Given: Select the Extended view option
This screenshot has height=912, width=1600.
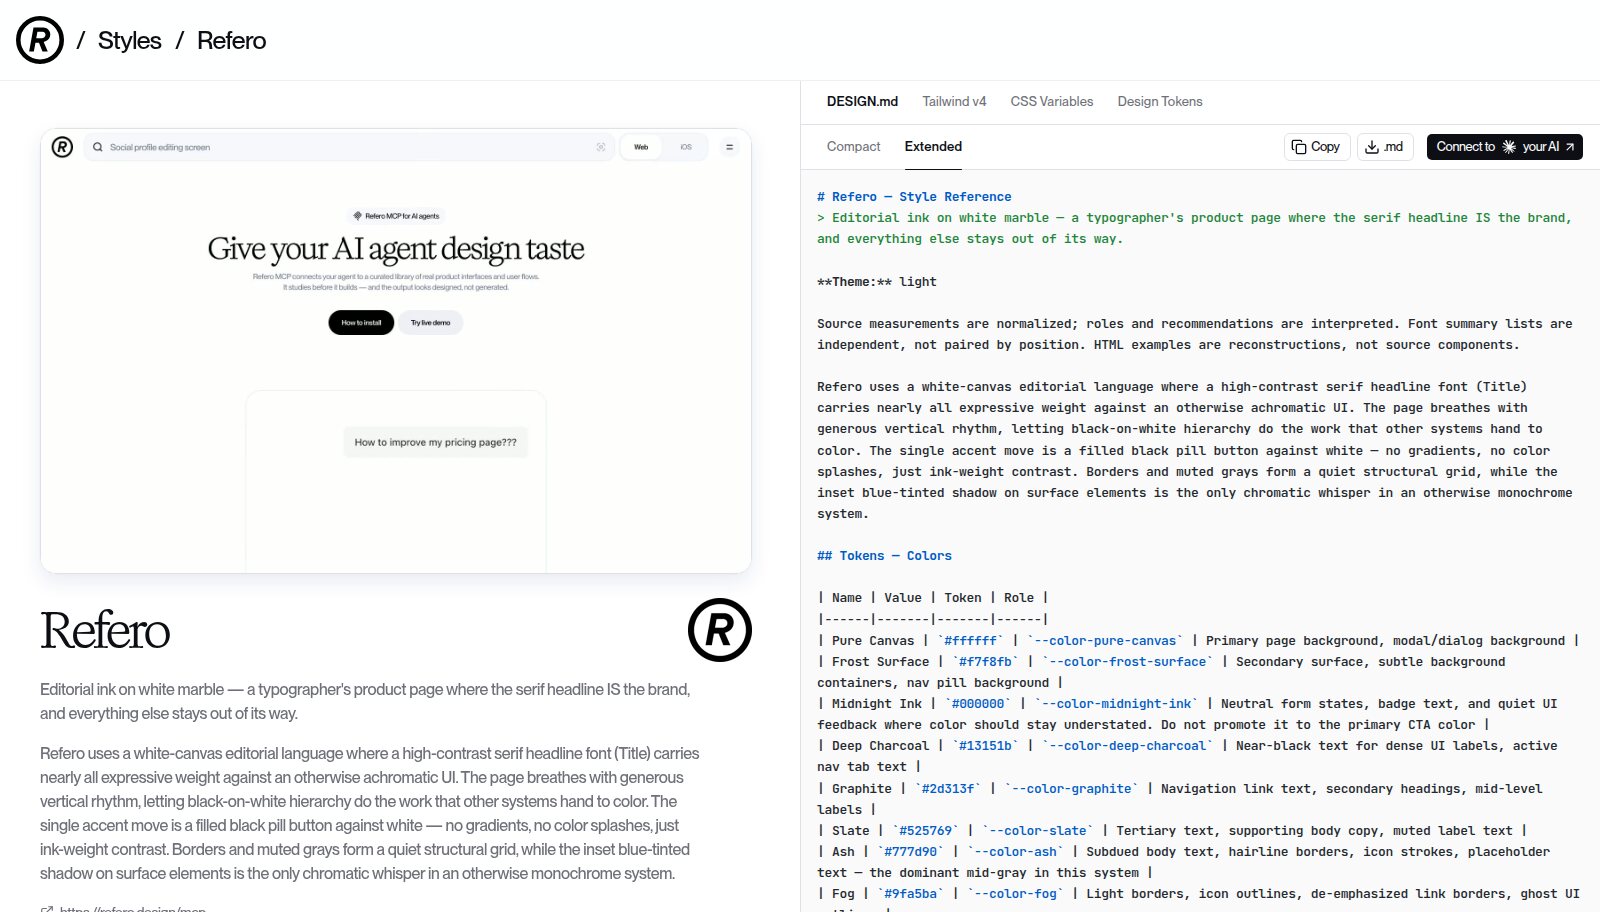Looking at the screenshot, I should [933, 146].
